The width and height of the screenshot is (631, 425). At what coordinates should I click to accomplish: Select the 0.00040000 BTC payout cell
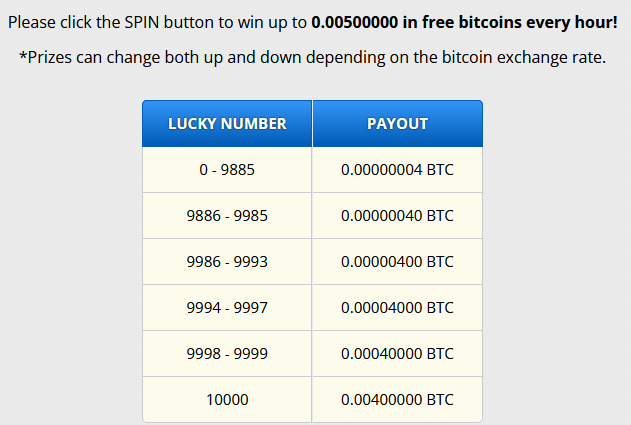[397, 354]
